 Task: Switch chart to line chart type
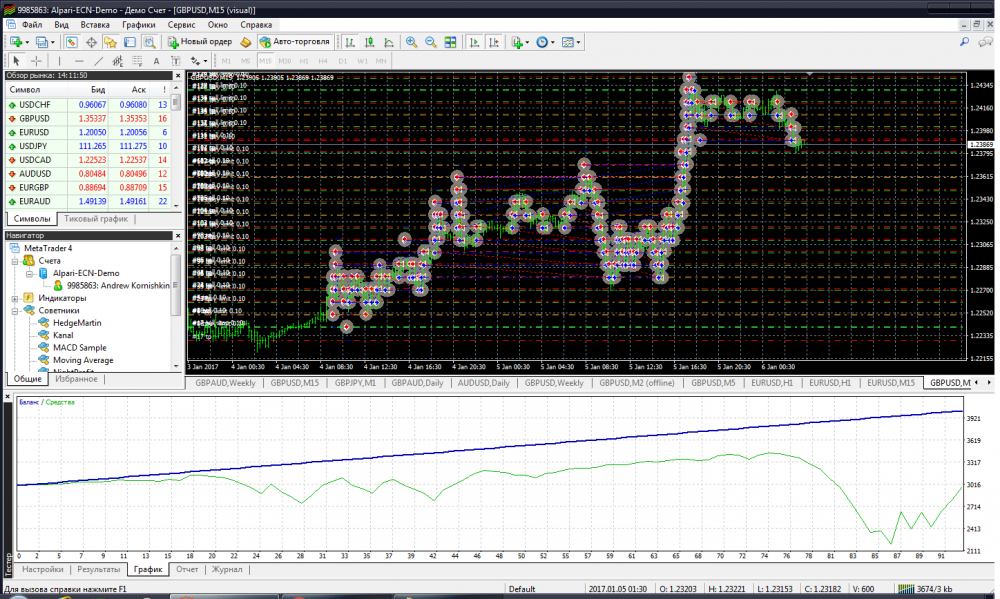pos(388,42)
